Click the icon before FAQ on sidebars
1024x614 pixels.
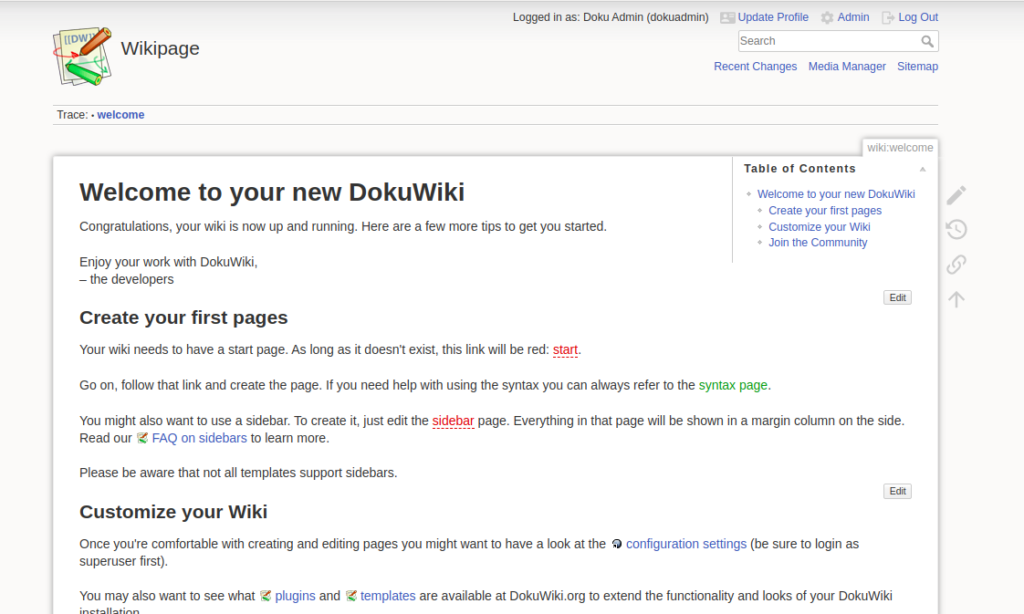pos(142,438)
